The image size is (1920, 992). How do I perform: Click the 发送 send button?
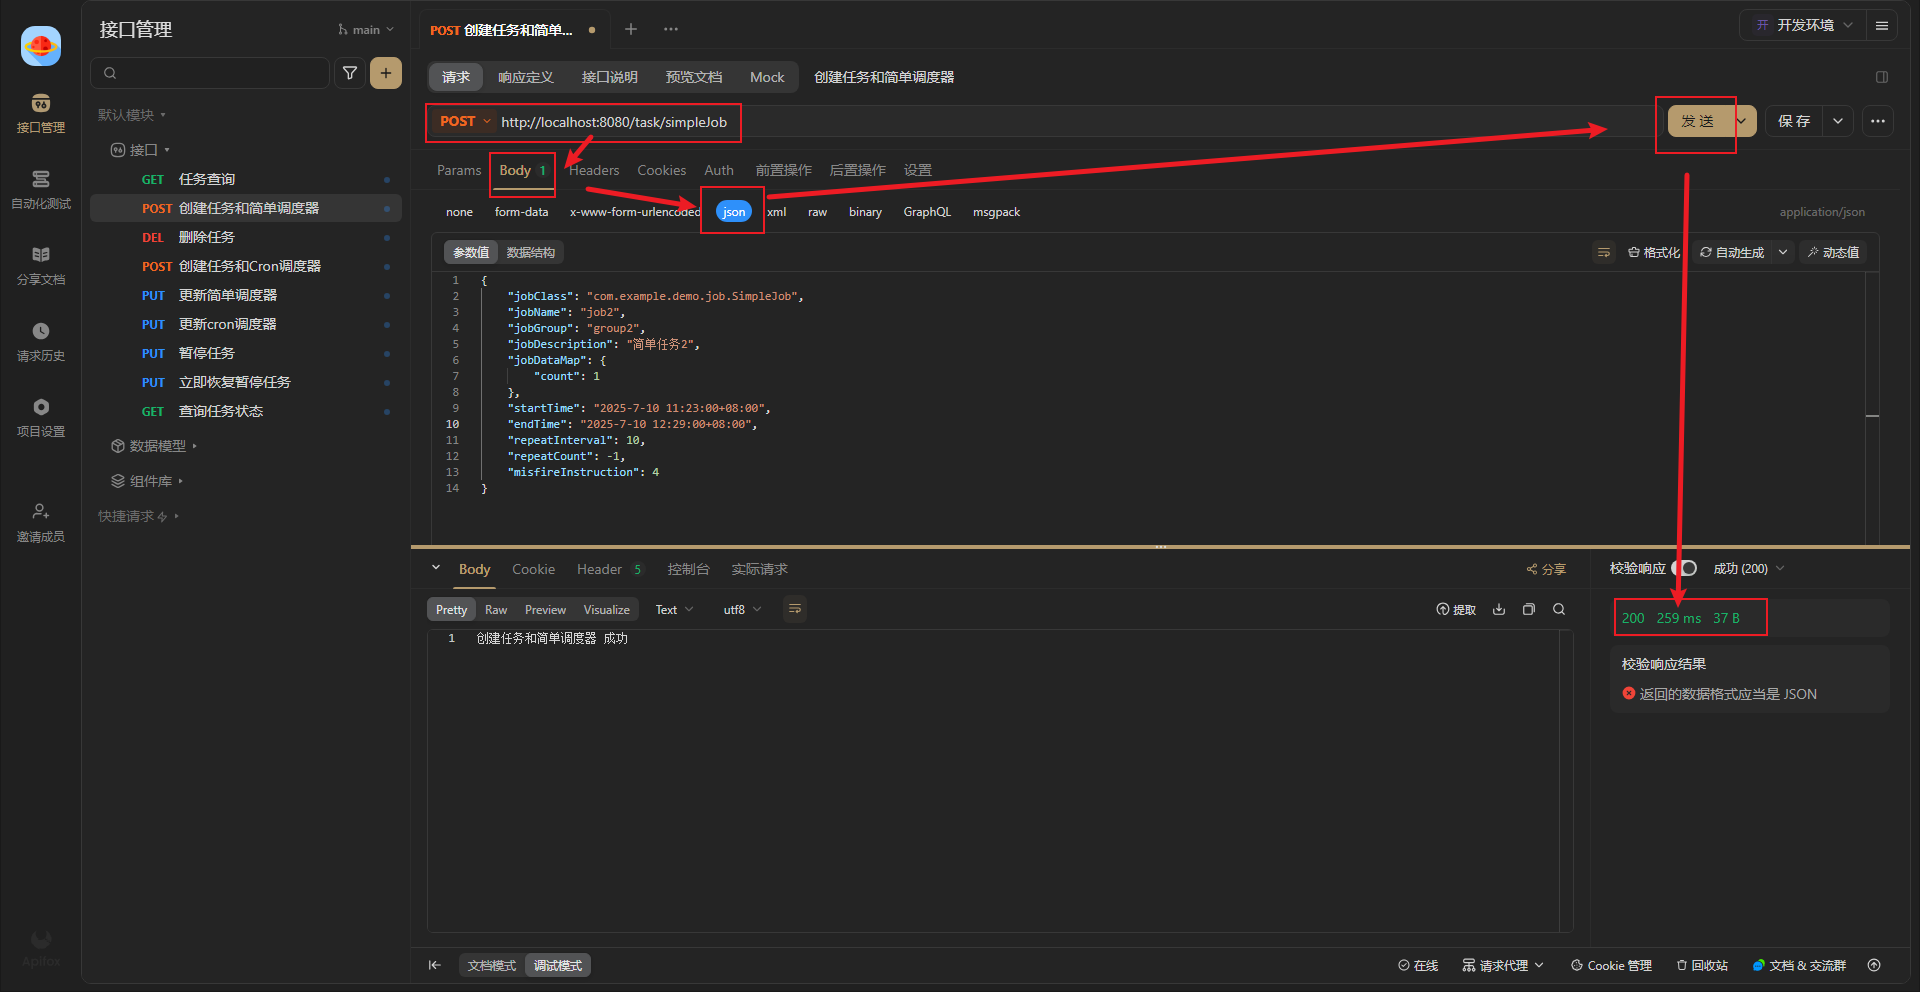pyautogui.click(x=1697, y=121)
